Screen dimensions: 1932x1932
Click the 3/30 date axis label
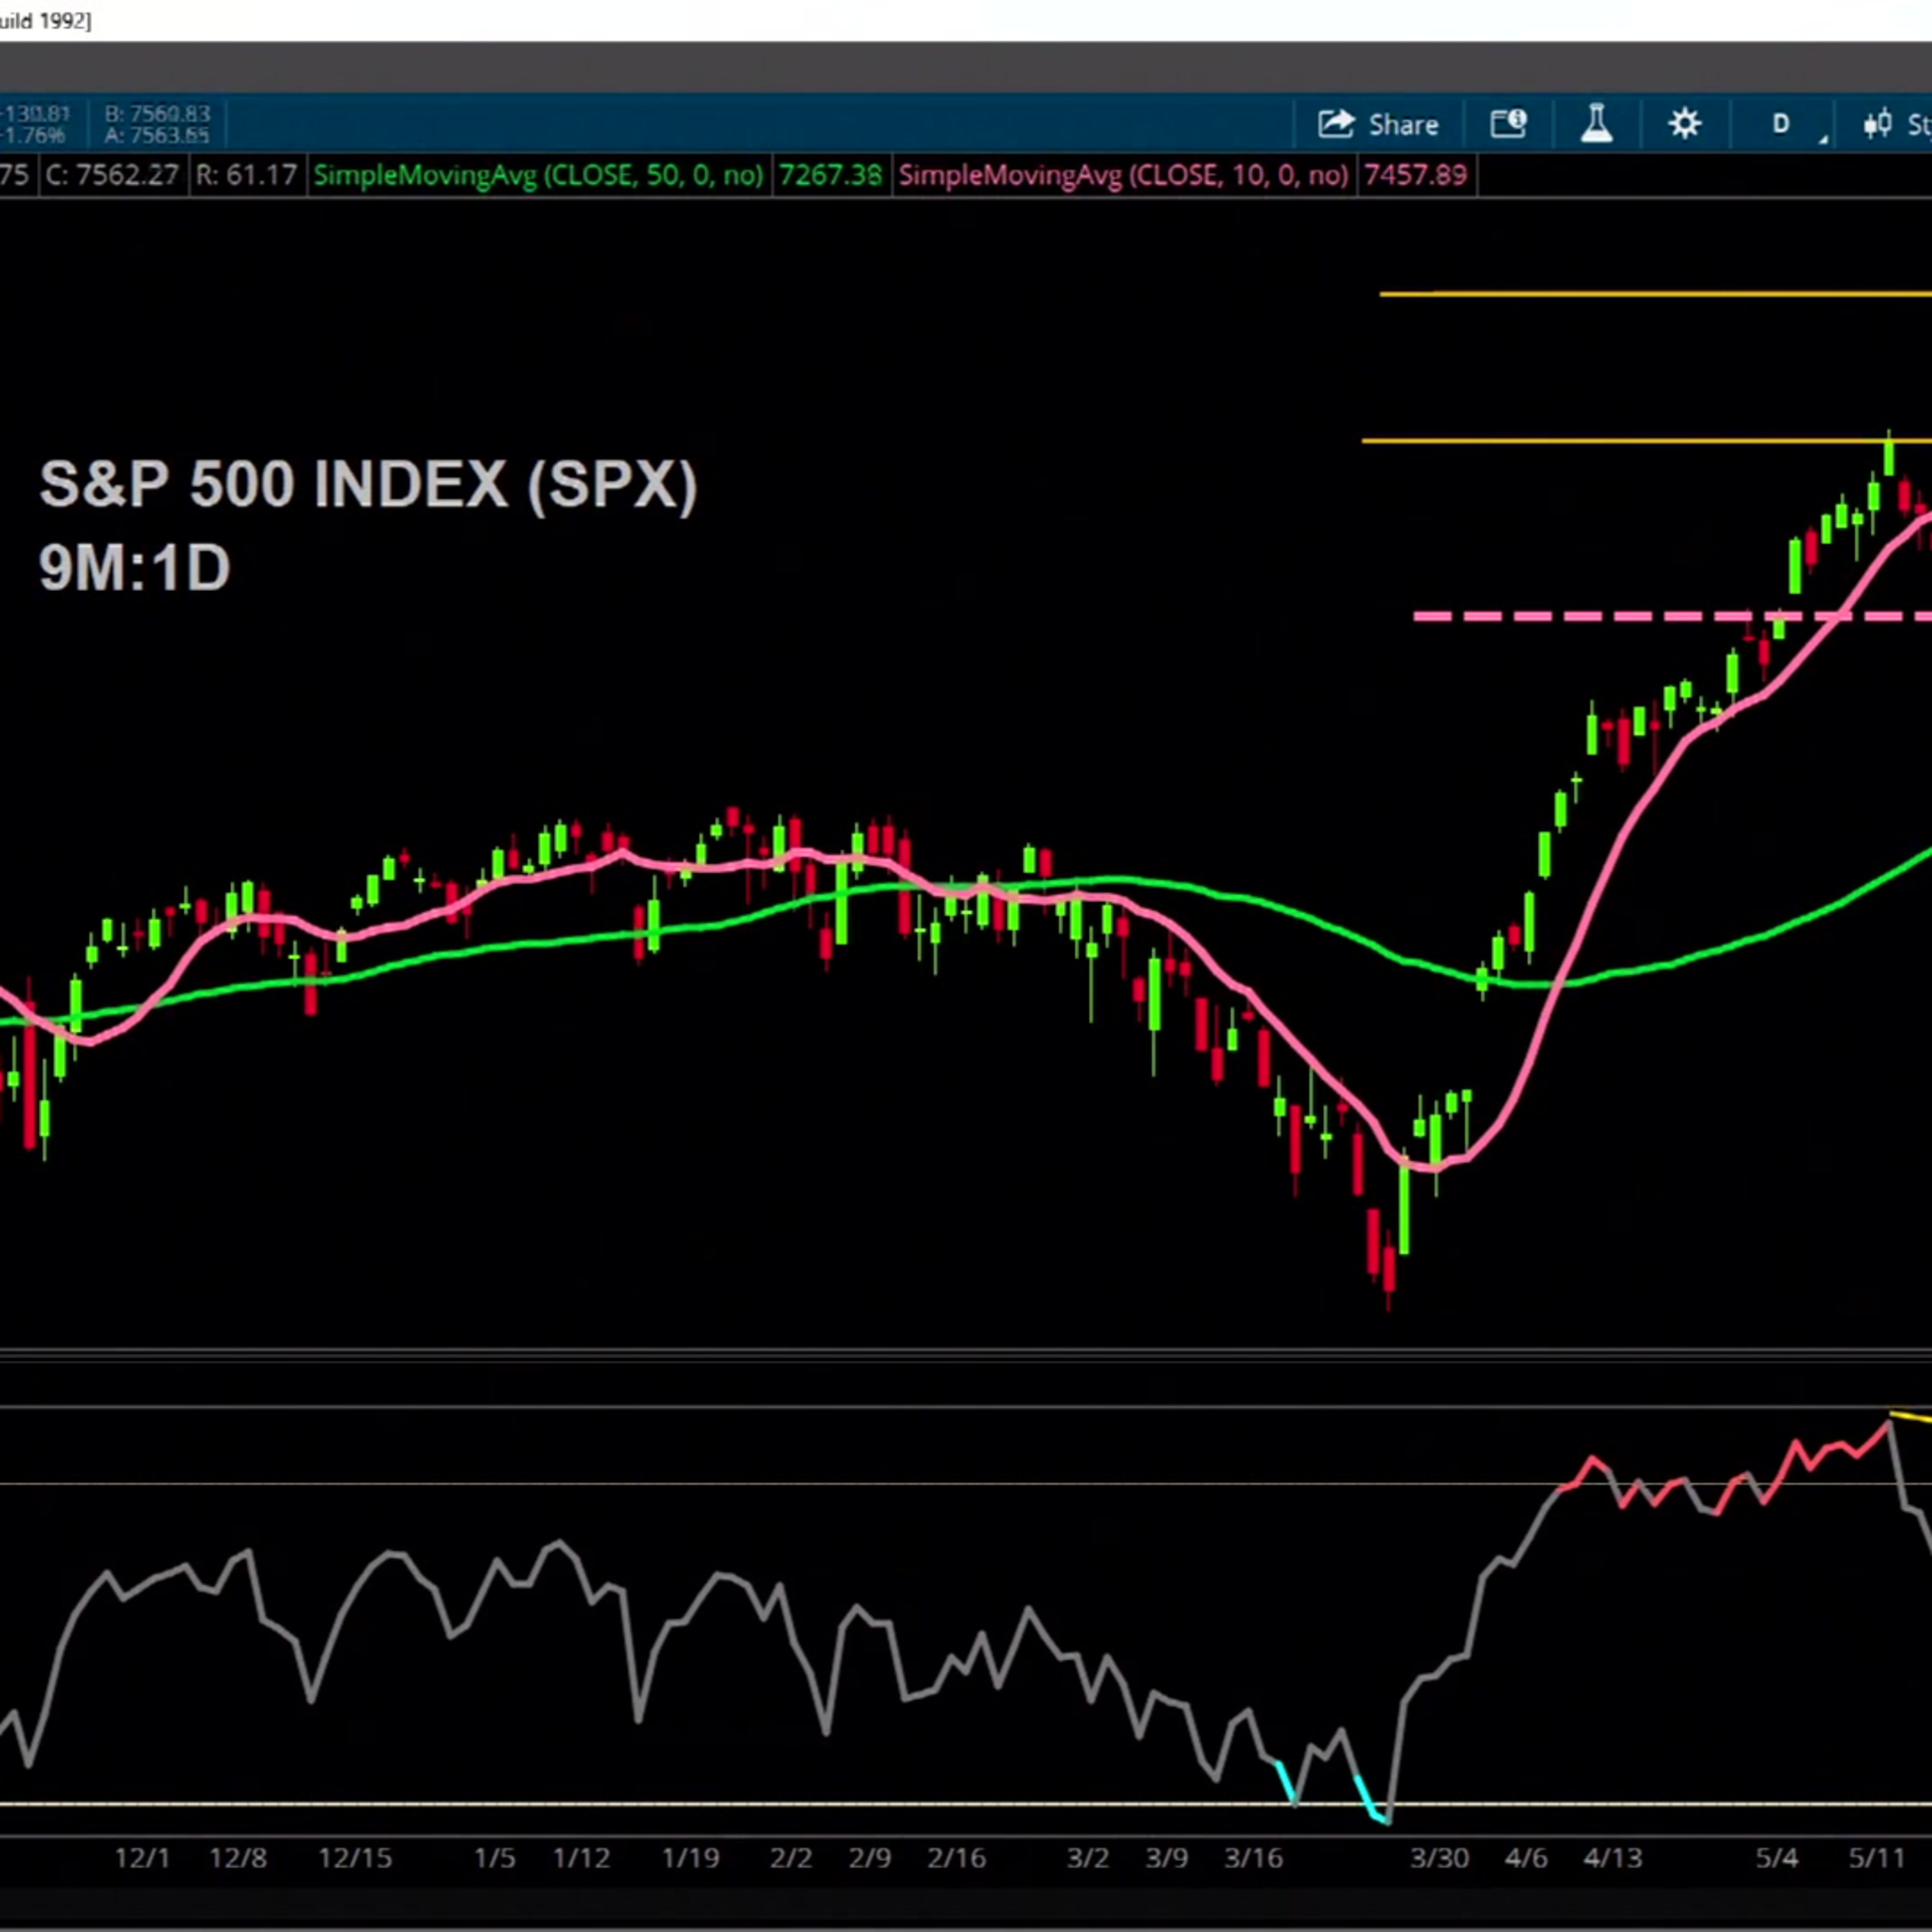pyautogui.click(x=1440, y=1858)
